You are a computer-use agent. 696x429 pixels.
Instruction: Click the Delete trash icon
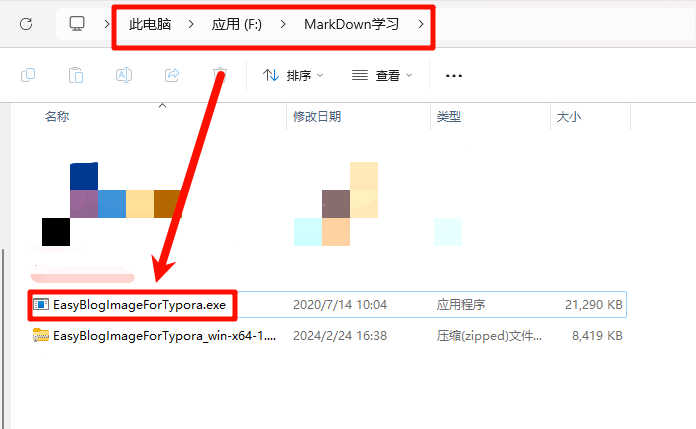click(220, 75)
